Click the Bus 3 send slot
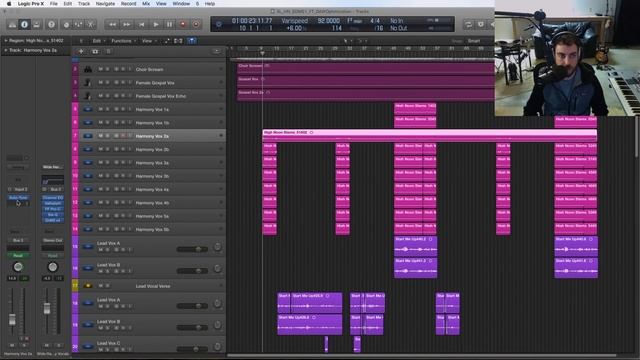The height and width of the screenshot is (360, 640). (x=18, y=240)
